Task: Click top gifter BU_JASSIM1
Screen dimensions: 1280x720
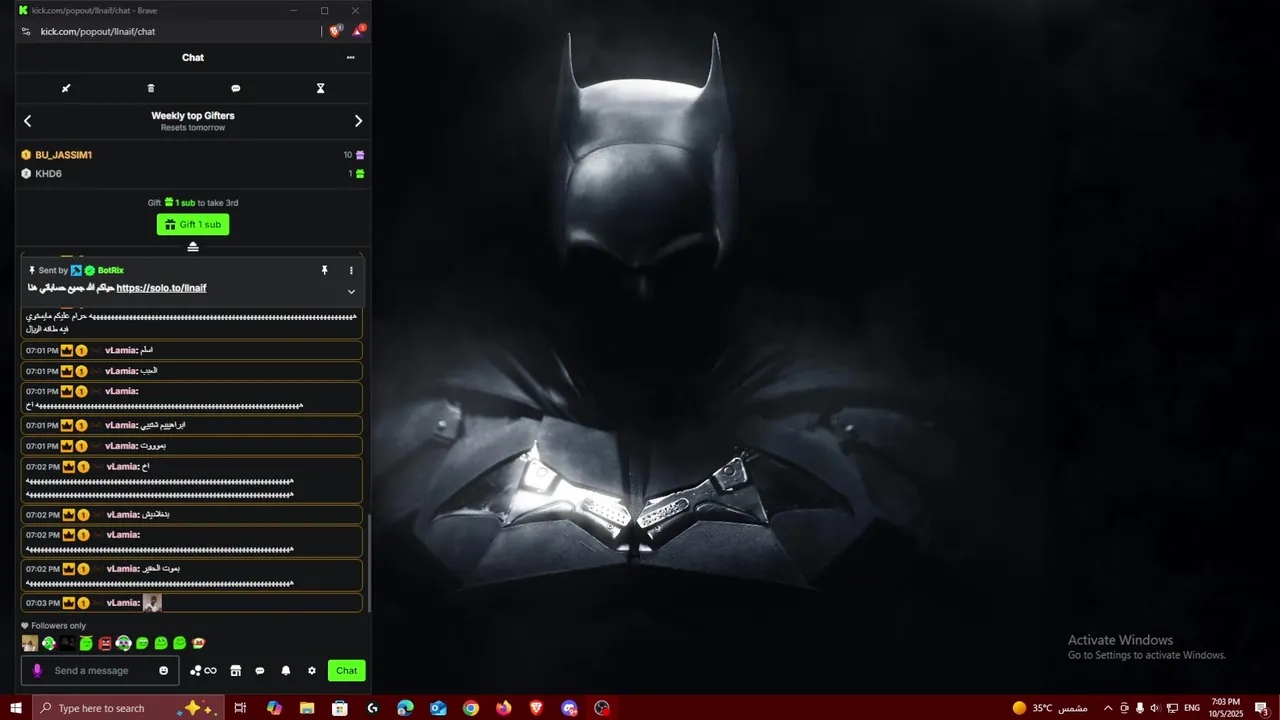Action: (63, 155)
